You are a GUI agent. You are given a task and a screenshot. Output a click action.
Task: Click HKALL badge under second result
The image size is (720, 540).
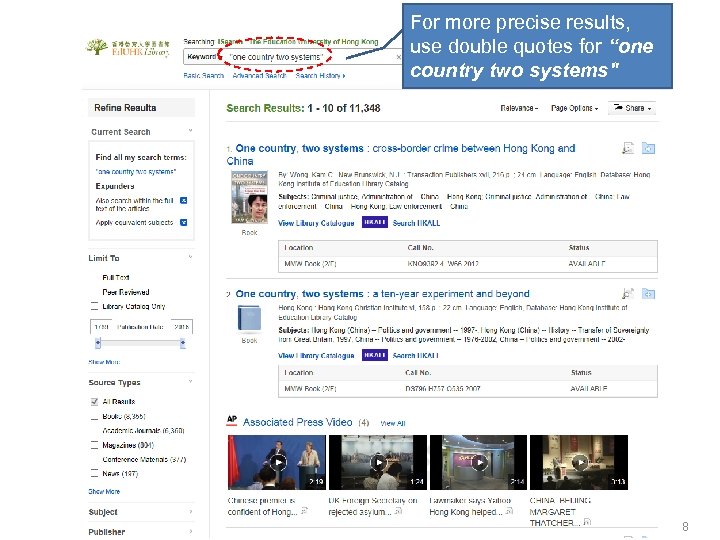point(375,355)
